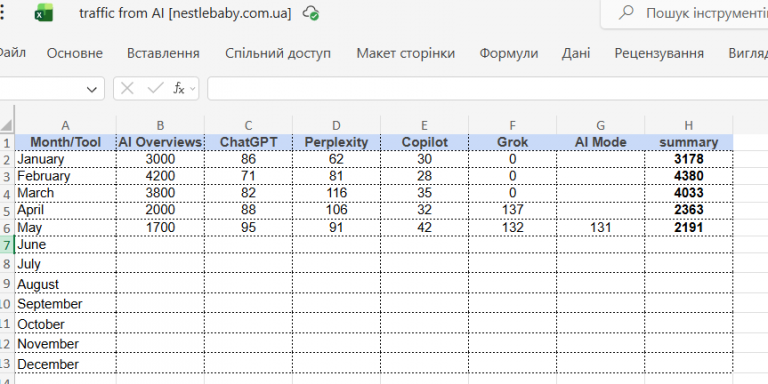This screenshot has height=384, width=768.
Task: Select row 1 header
Action: pyautogui.click(x=7, y=143)
